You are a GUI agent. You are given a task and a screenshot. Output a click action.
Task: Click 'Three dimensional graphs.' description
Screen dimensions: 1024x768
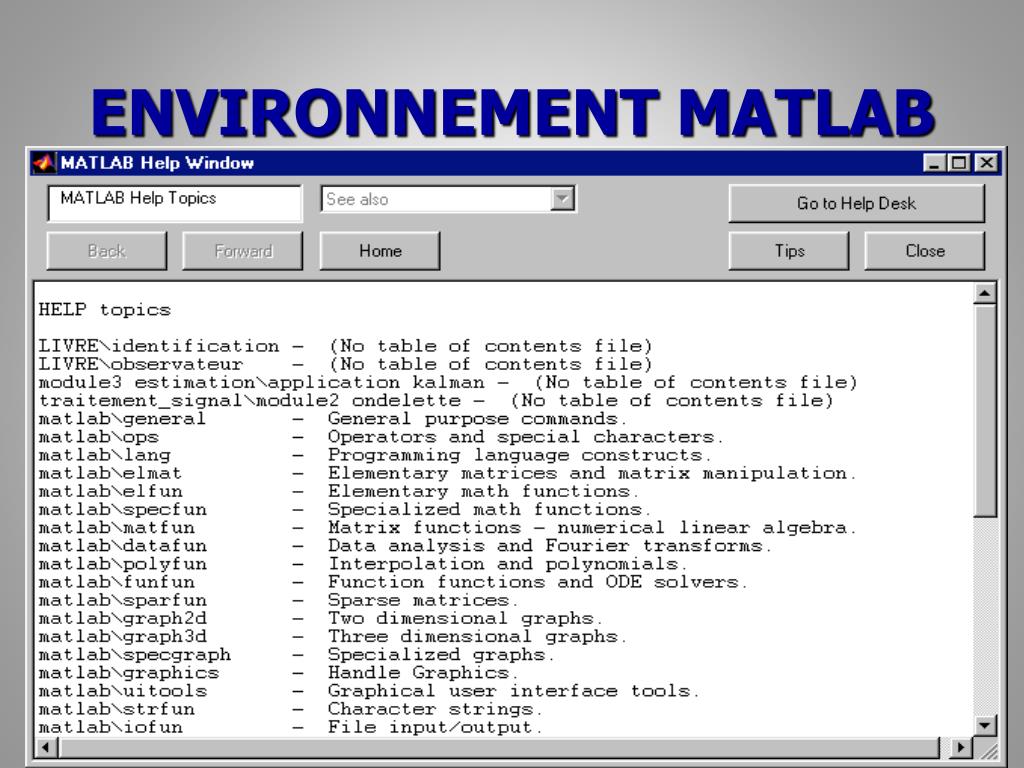pyautogui.click(x=477, y=637)
